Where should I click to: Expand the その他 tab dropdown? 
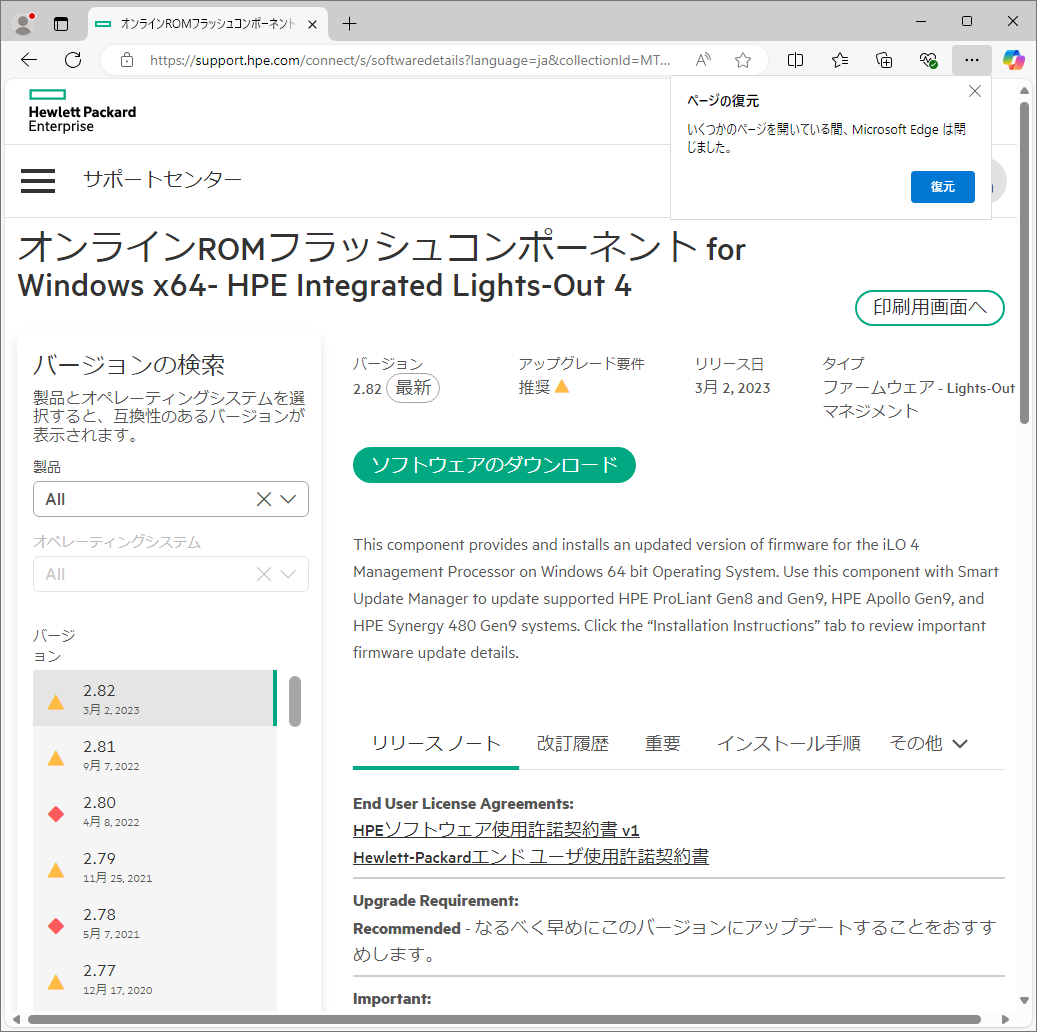(929, 744)
